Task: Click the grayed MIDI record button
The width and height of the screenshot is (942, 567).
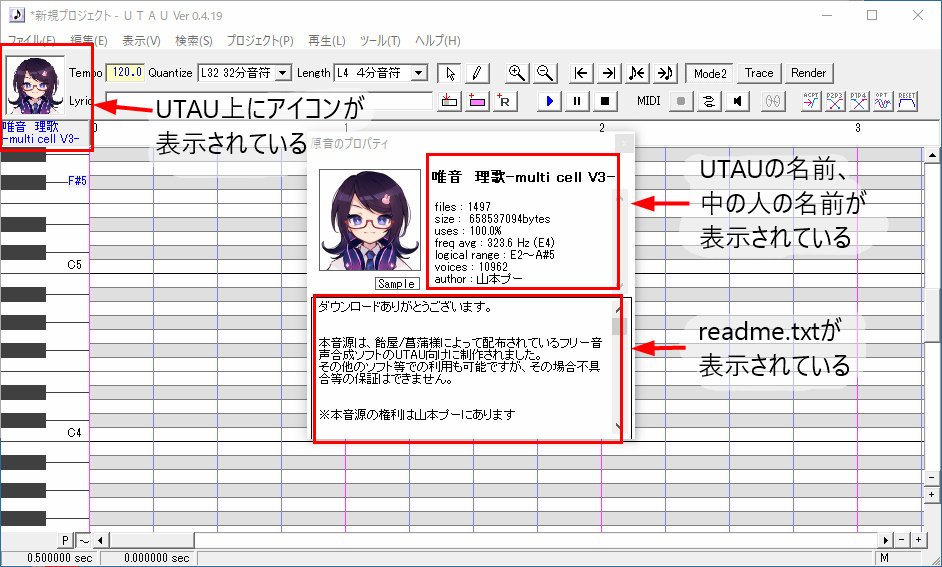Action: (x=681, y=101)
